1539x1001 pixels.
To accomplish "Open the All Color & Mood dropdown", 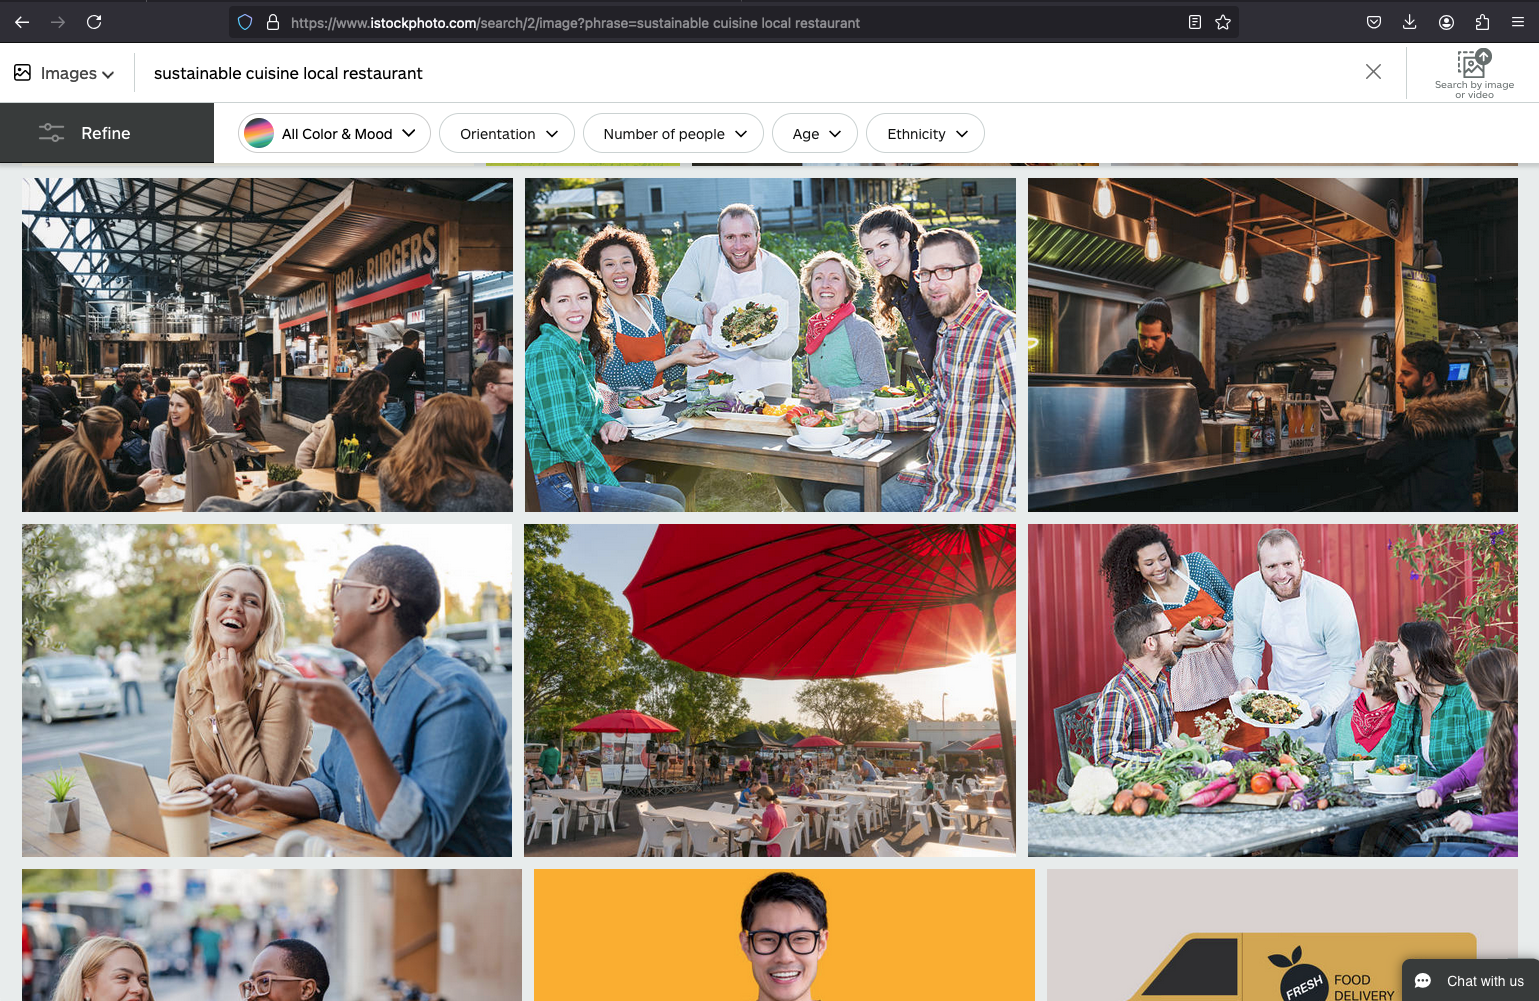I will [x=335, y=134].
